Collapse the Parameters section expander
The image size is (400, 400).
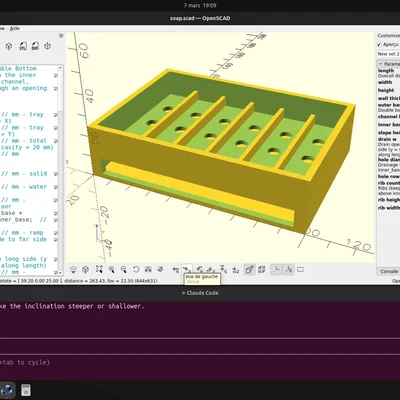click(x=380, y=64)
